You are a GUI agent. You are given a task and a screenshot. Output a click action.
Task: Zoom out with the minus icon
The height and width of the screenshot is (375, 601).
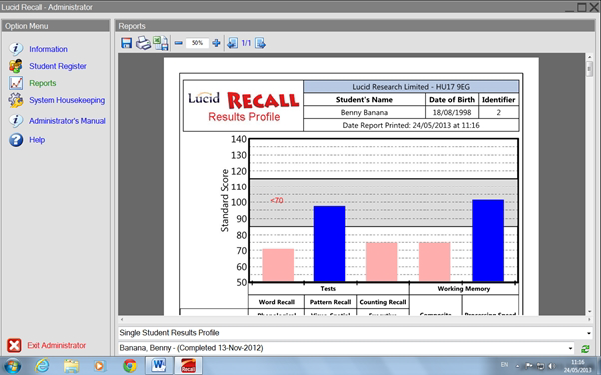pyautogui.click(x=179, y=43)
